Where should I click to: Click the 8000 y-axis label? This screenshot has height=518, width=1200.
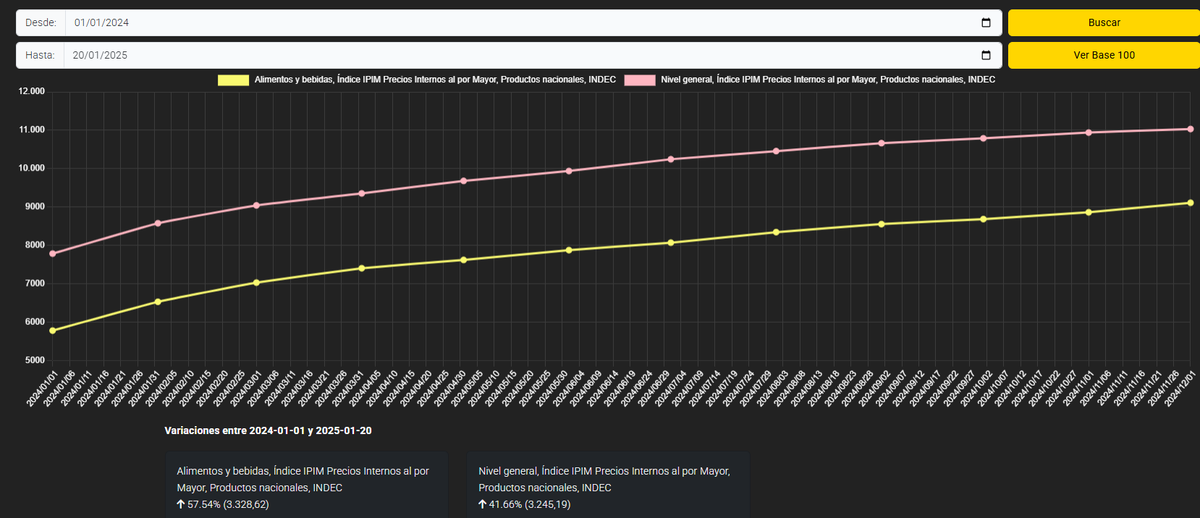[35, 245]
